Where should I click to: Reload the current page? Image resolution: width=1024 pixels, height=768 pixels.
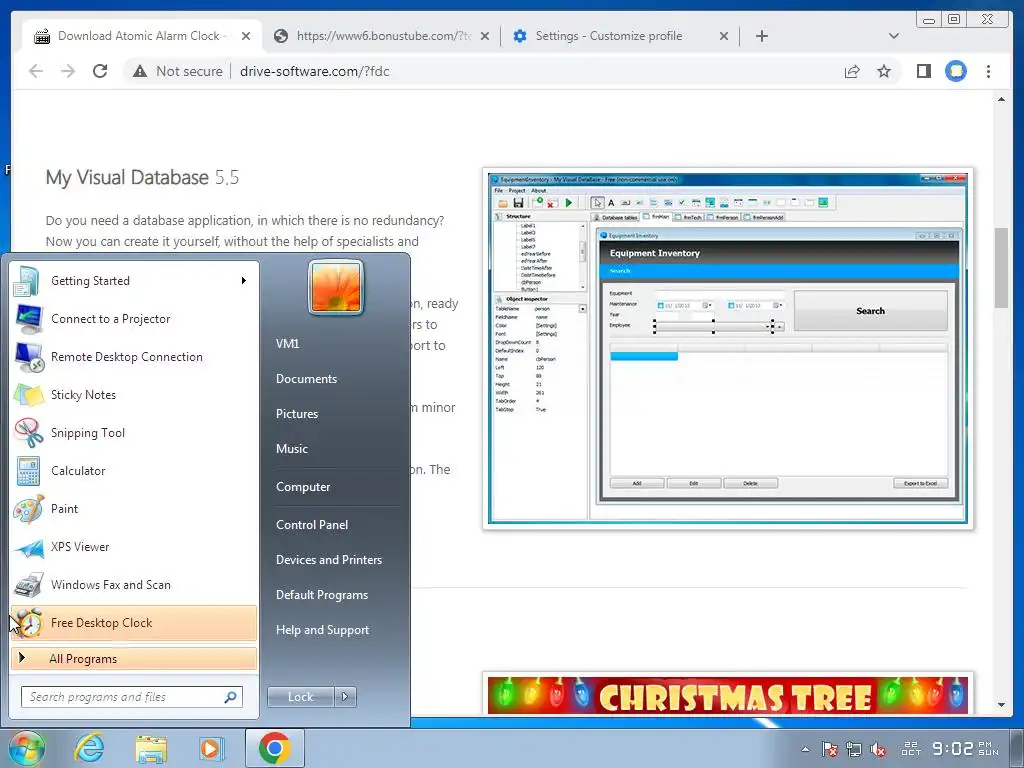pos(100,71)
